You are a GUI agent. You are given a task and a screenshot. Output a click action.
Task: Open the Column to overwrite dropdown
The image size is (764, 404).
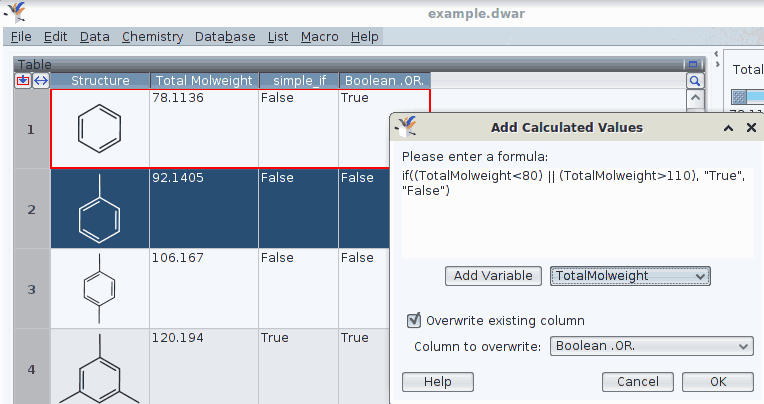651,346
